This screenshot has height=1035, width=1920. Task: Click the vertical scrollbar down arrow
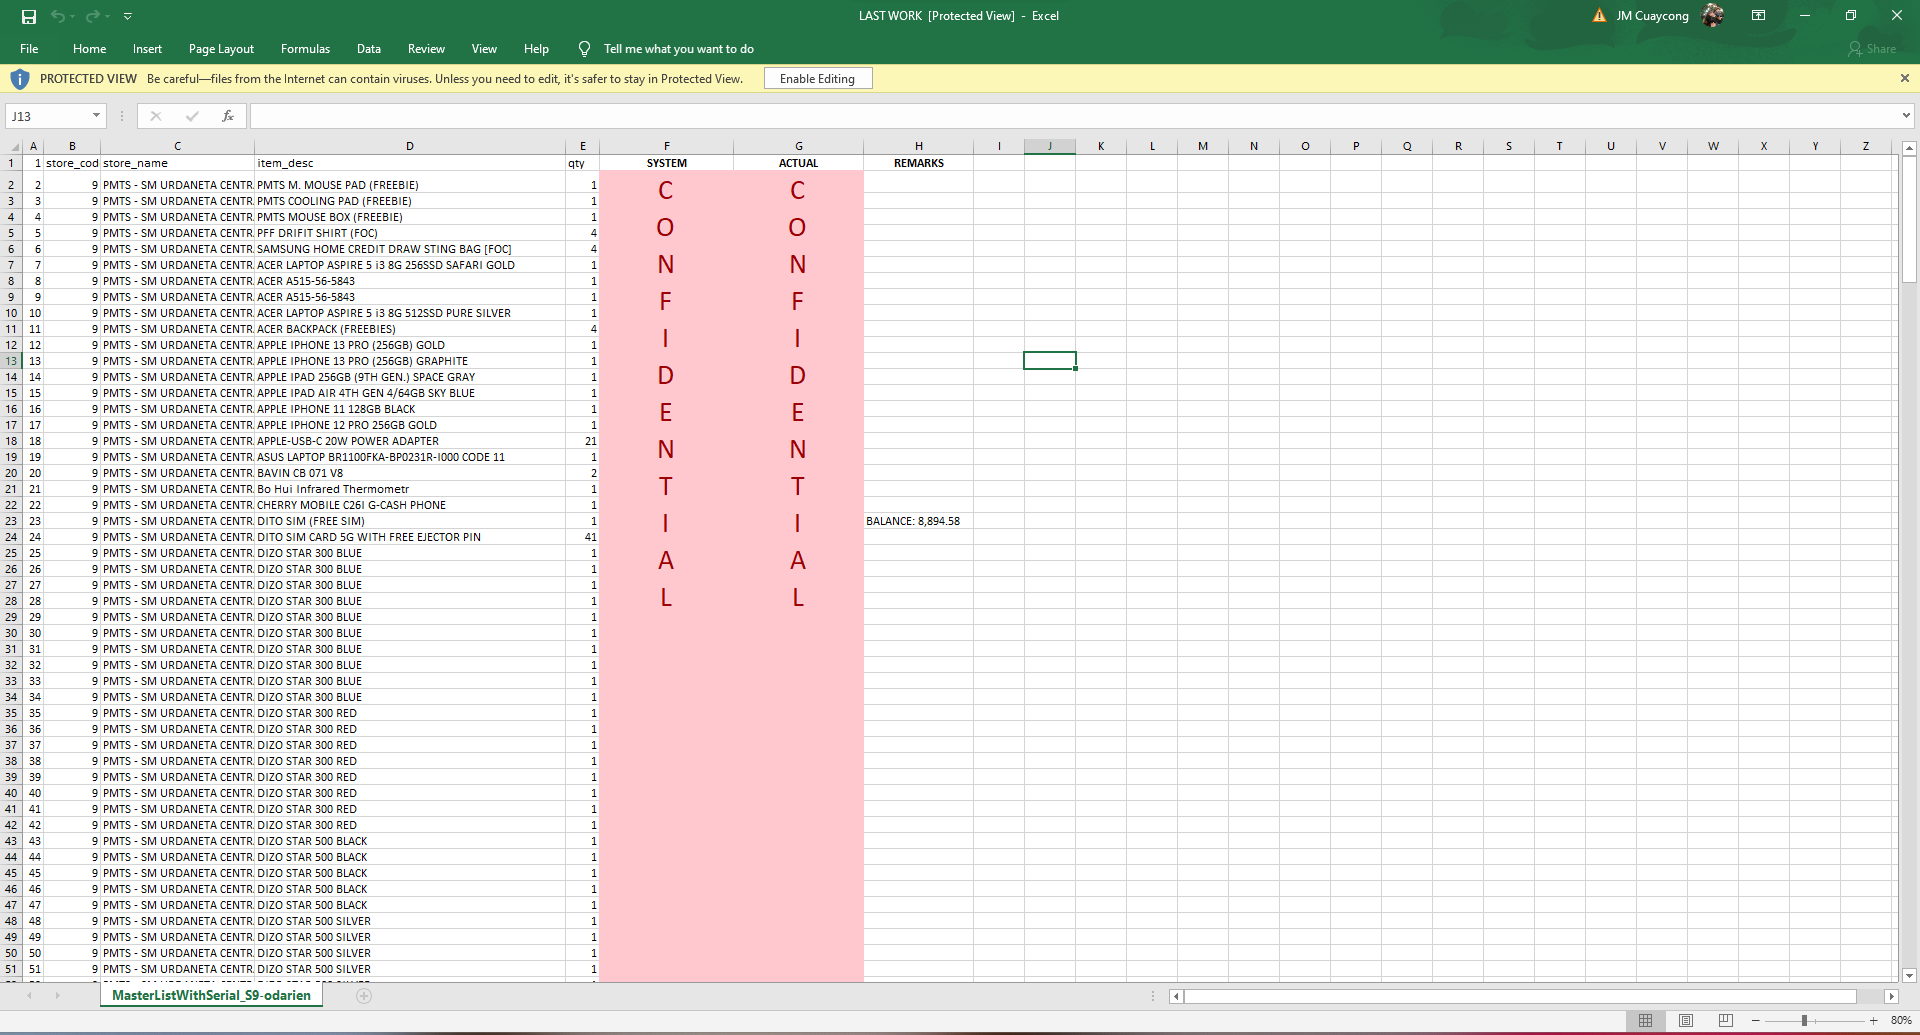[x=1909, y=975]
